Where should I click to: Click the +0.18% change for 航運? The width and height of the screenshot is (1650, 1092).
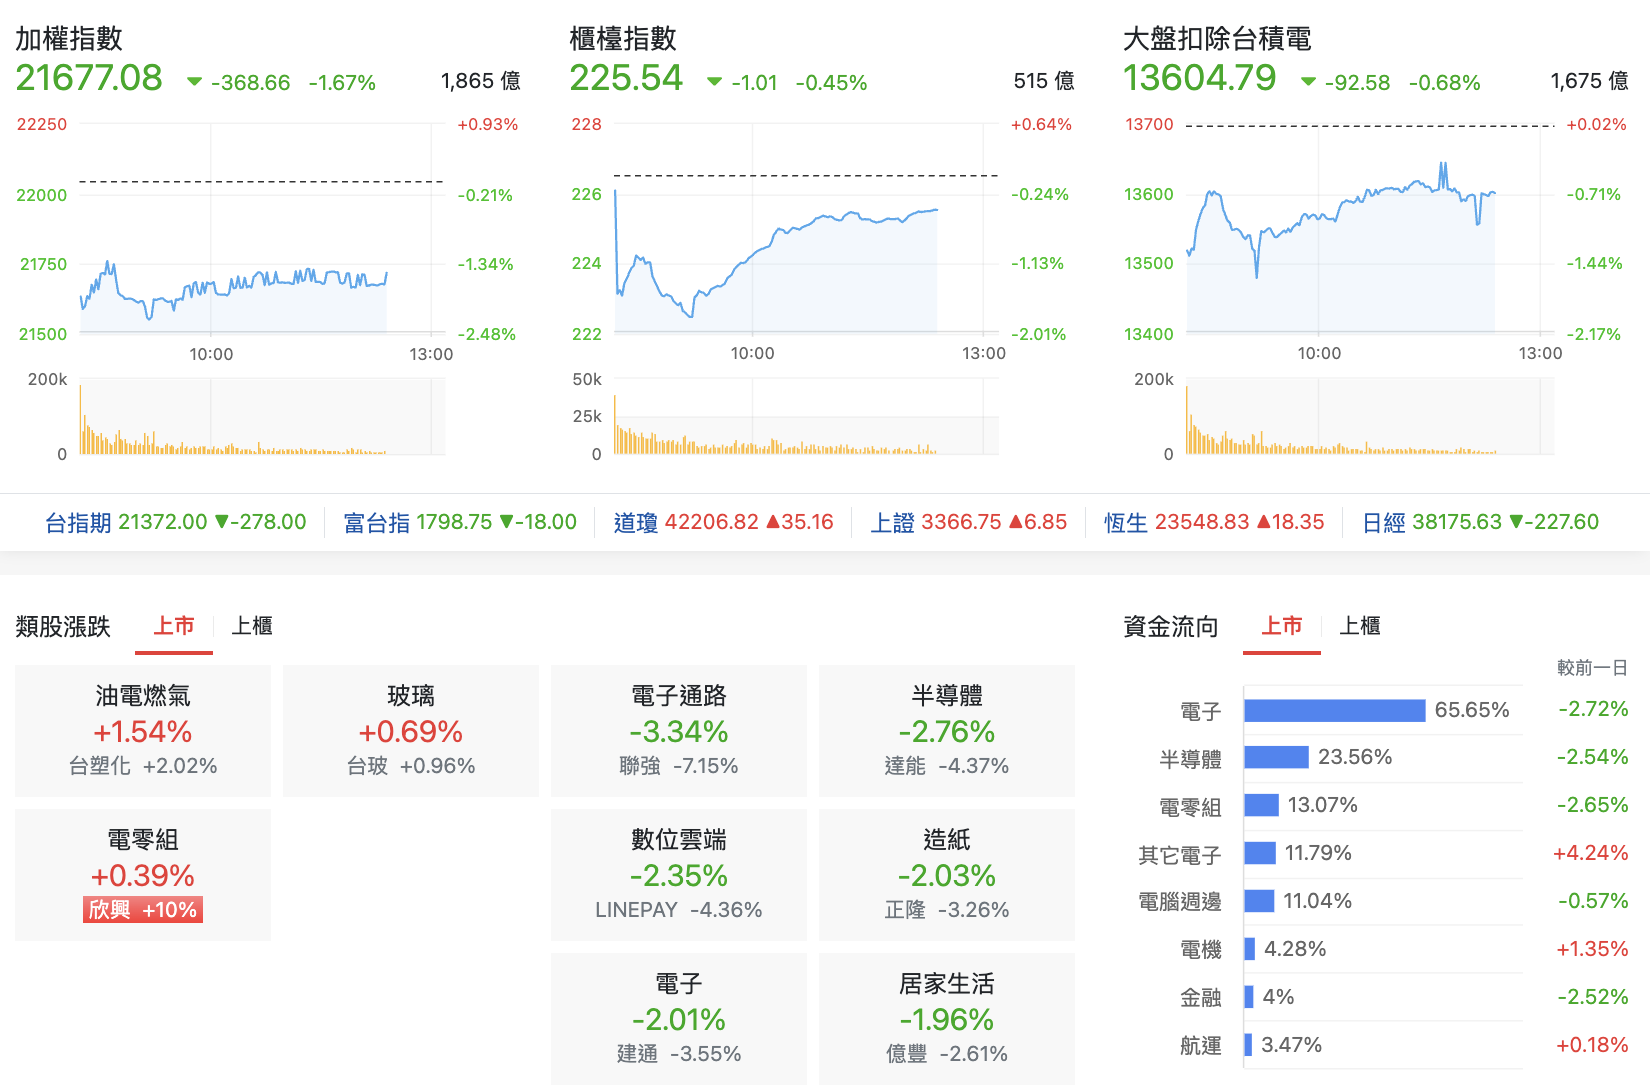[1592, 1045]
